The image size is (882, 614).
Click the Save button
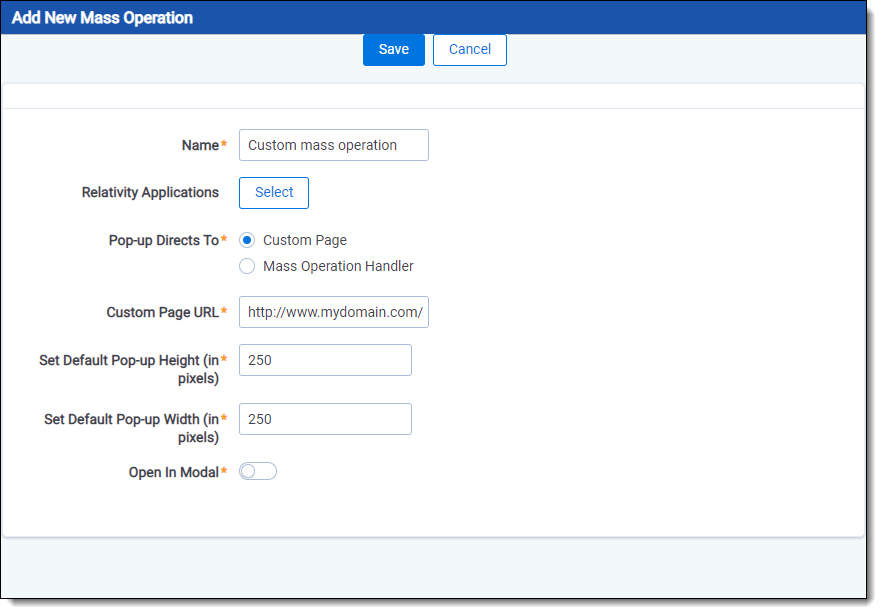pos(393,49)
